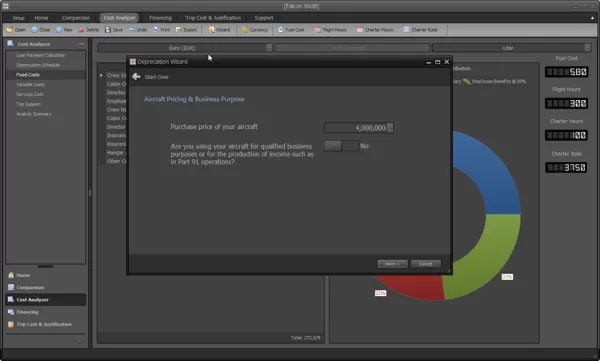Image resolution: width=600 pixels, height=361 pixels.
Task: Click the blue donut chart segment
Action: point(494,172)
